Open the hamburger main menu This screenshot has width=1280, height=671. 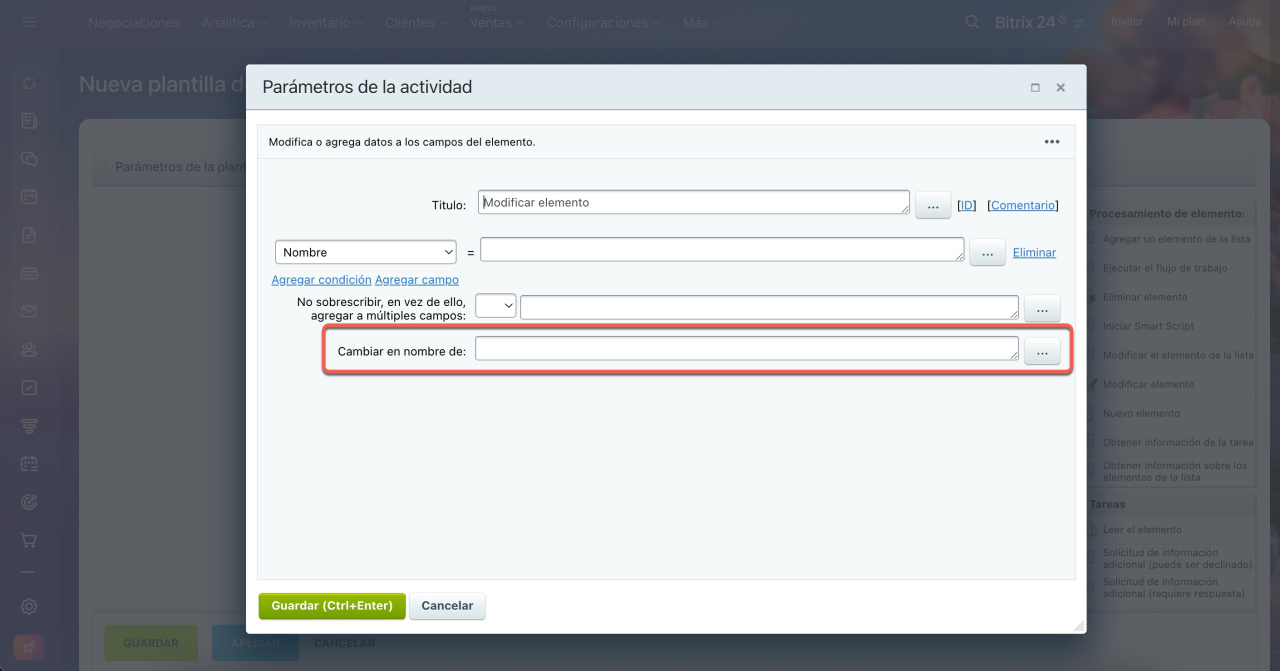pyautogui.click(x=29, y=22)
